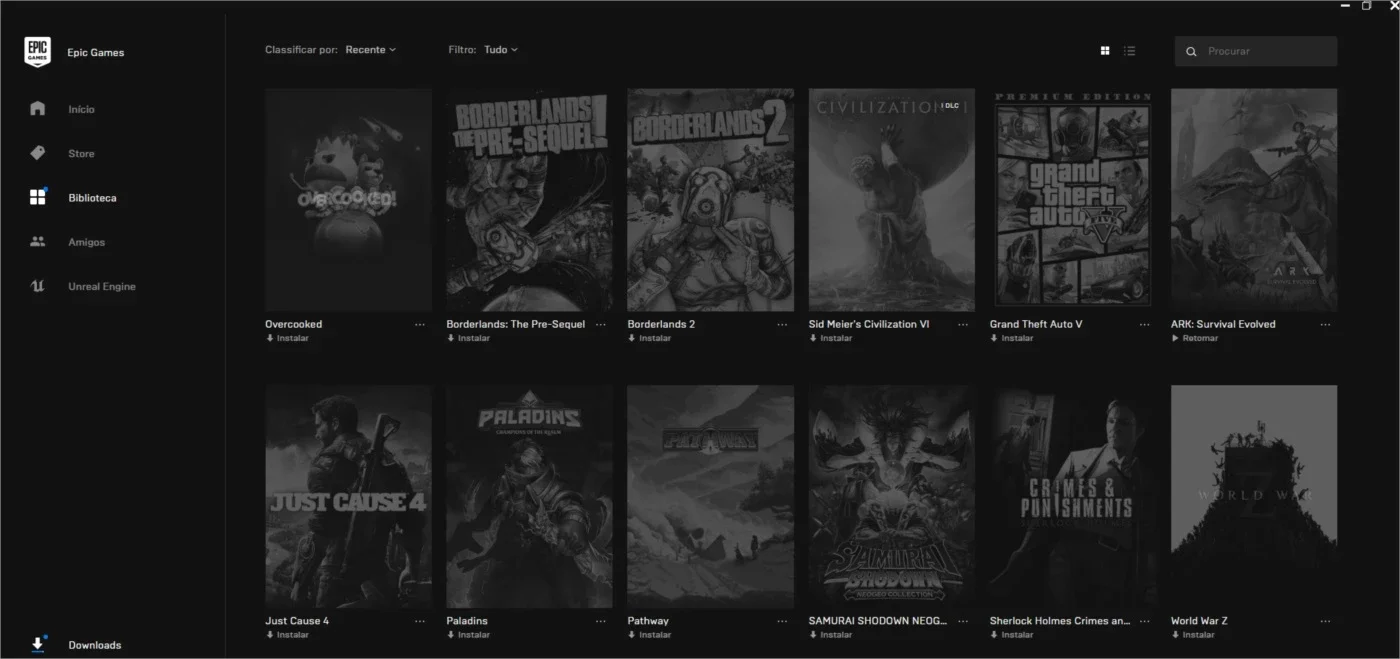1400x659 pixels.
Task: Expand the Classificar por Recente dropdown
Action: (371, 49)
